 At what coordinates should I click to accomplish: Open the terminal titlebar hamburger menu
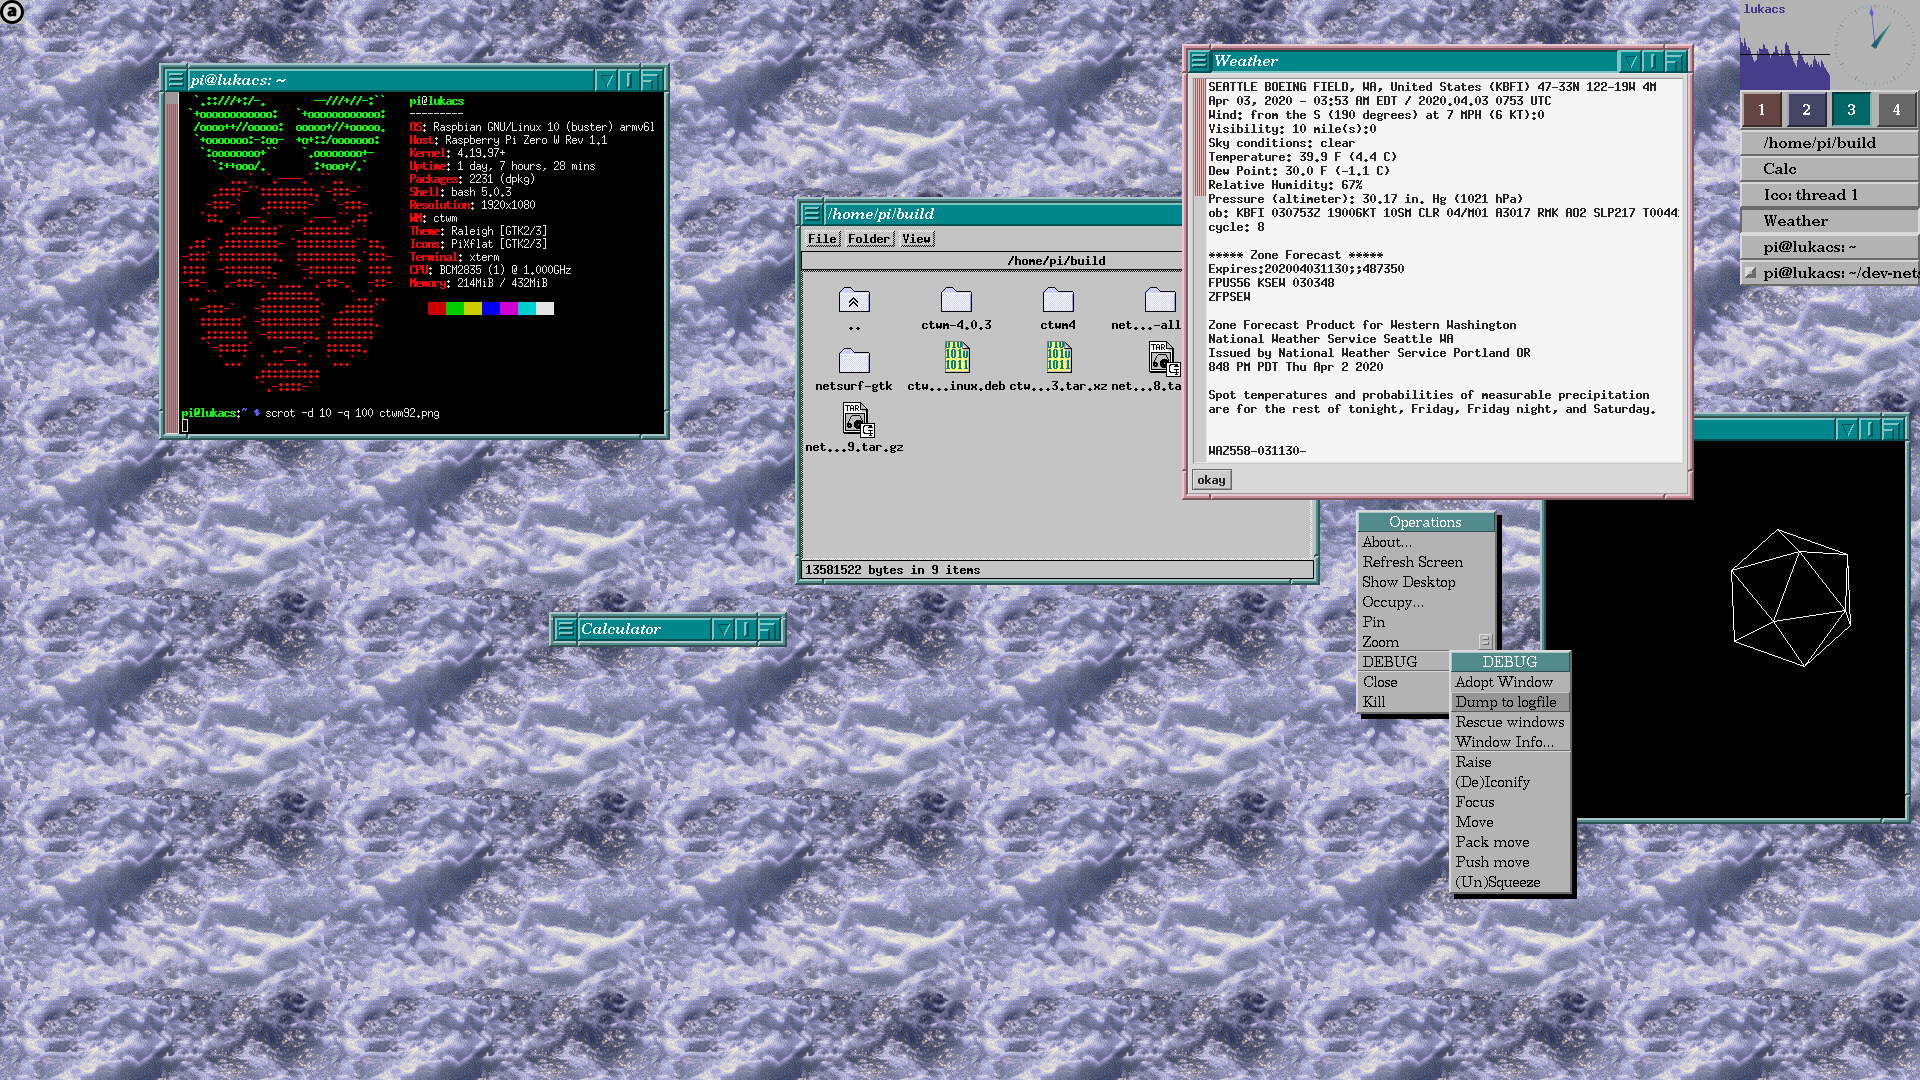(x=175, y=80)
